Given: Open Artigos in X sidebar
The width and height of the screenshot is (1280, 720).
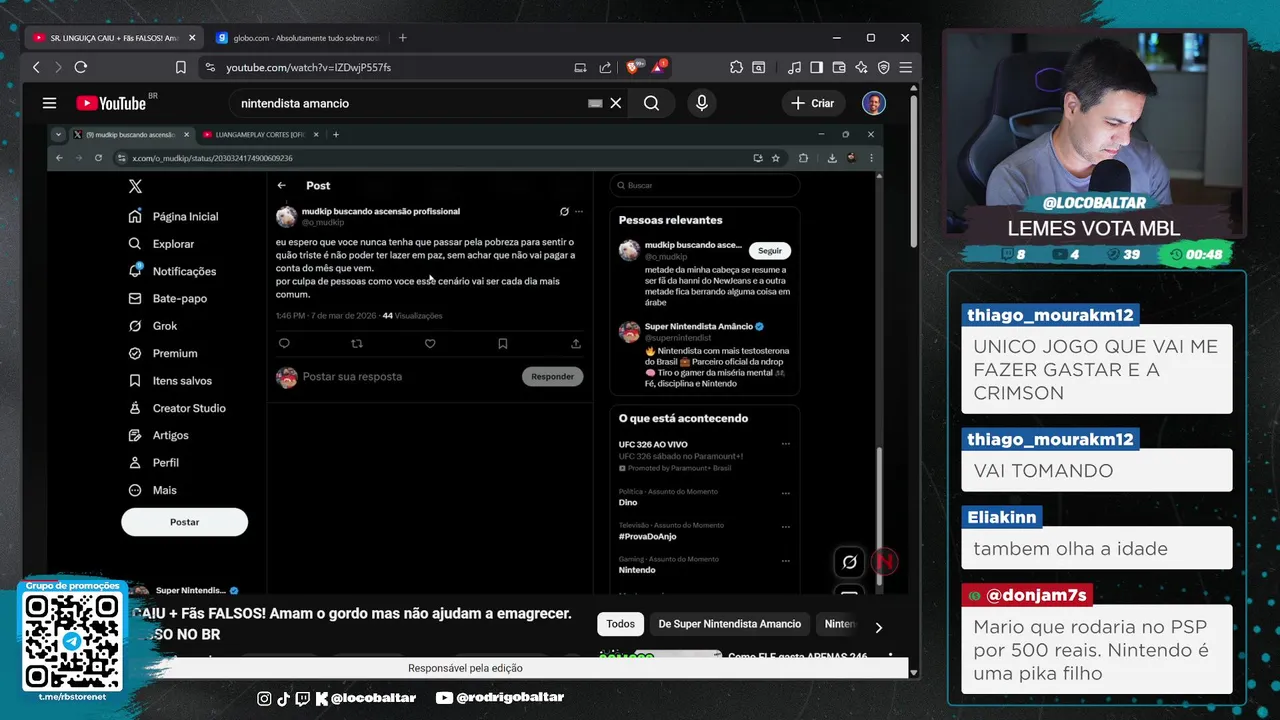Looking at the screenshot, I should pyautogui.click(x=159, y=435).
